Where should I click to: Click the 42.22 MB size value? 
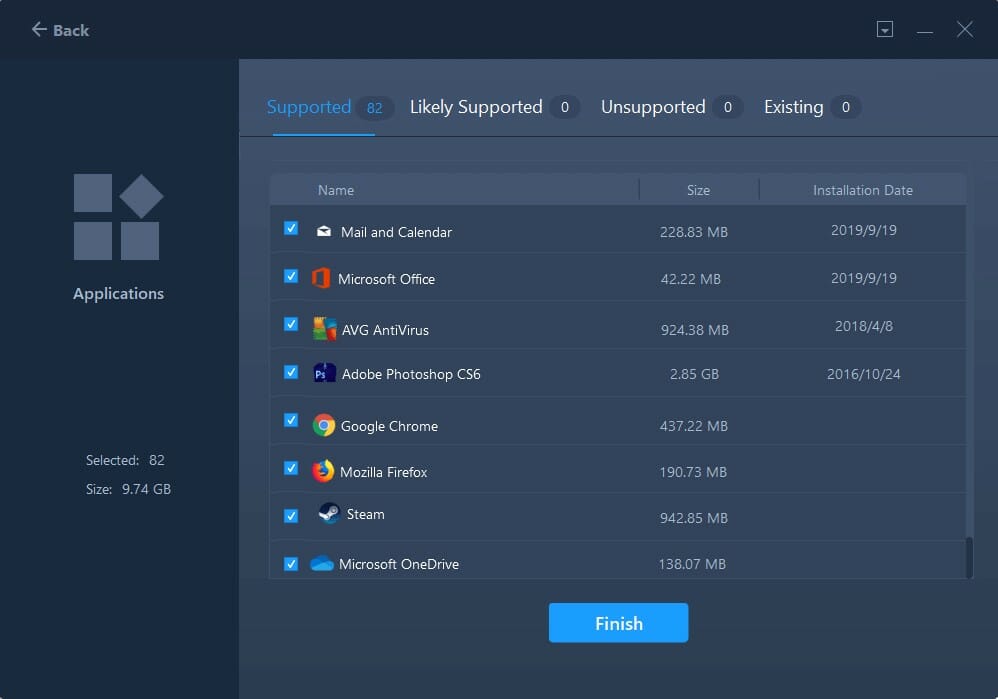pyautogui.click(x=691, y=279)
